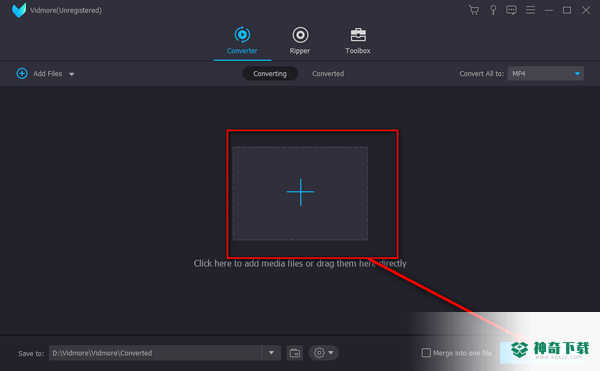The height and width of the screenshot is (371, 600).
Task: Select the Converter tab
Action: [x=242, y=41]
